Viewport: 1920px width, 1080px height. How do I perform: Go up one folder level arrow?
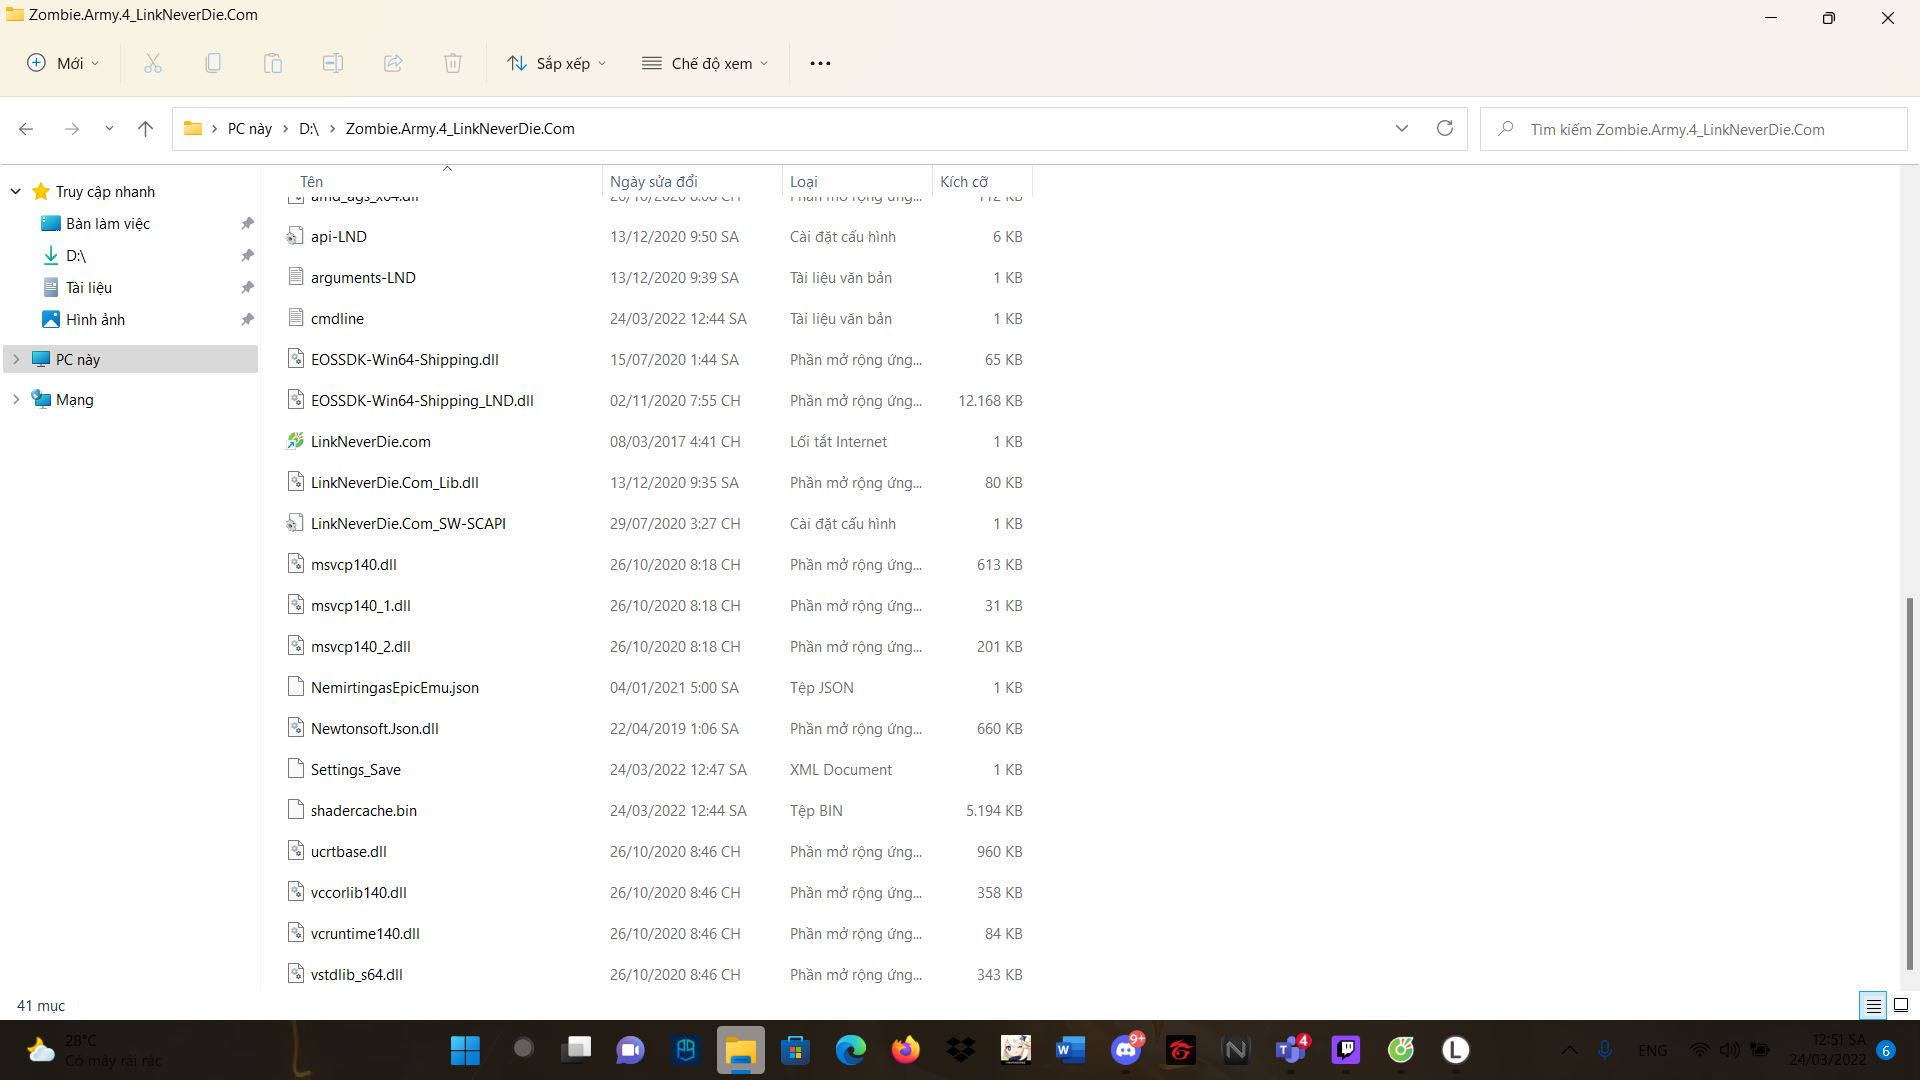[x=145, y=128]
